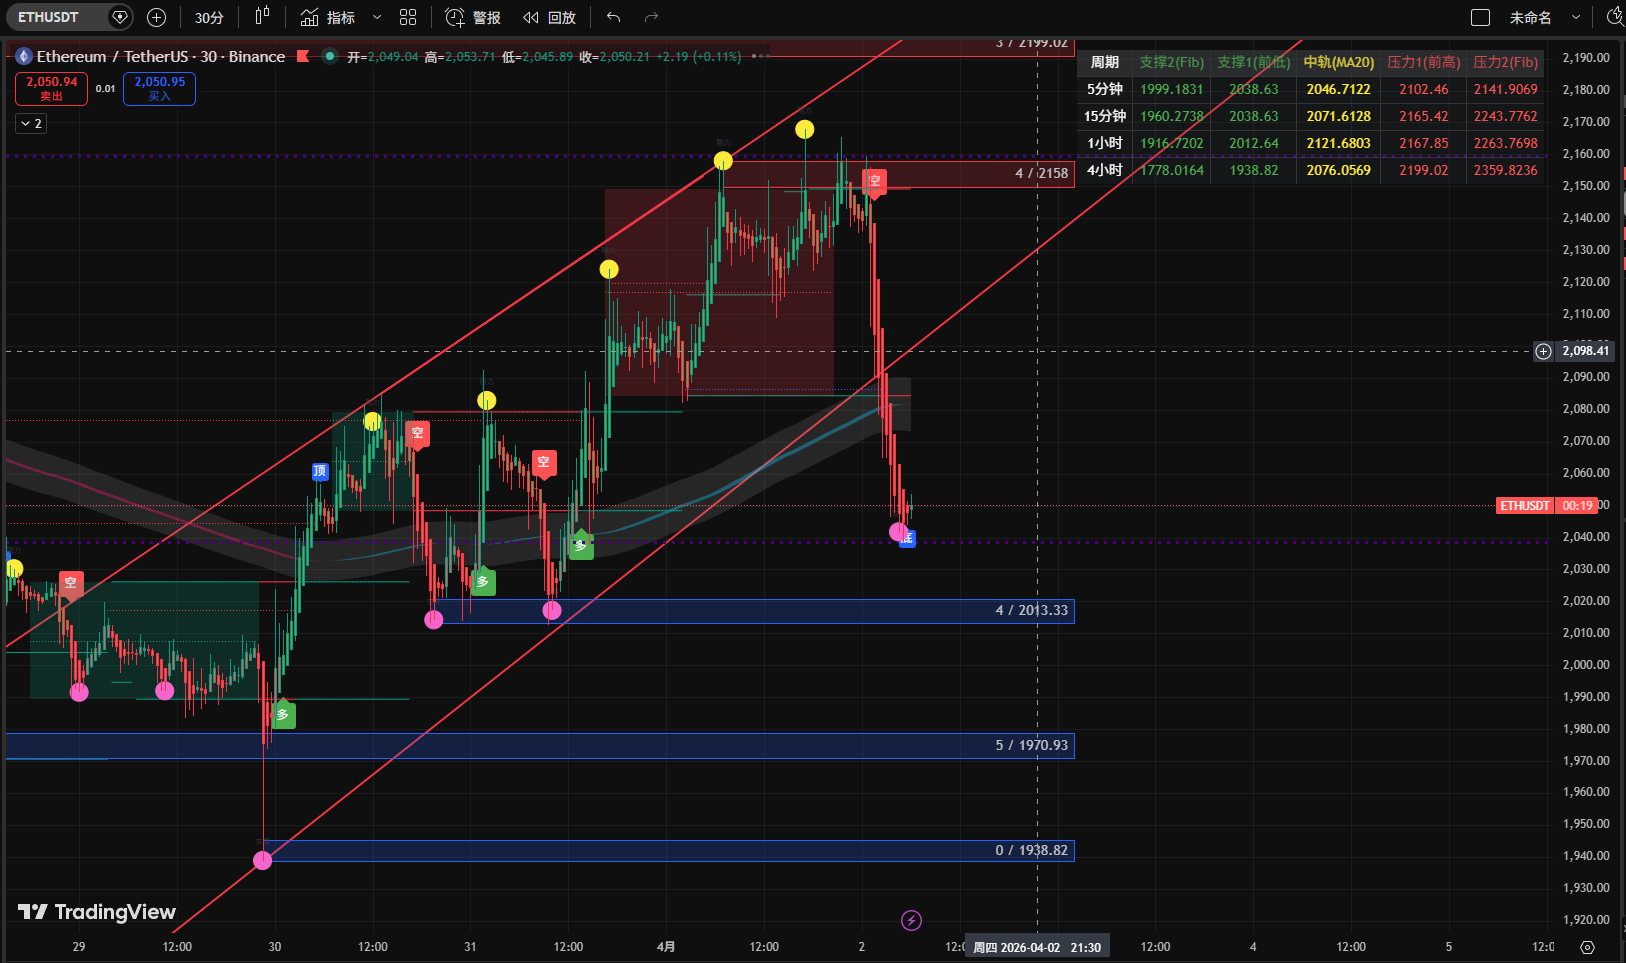Image resolution: width=1626 pixels, height=963 pixels.
Task: Toggle the green market status dot
Action: (329, 56)
